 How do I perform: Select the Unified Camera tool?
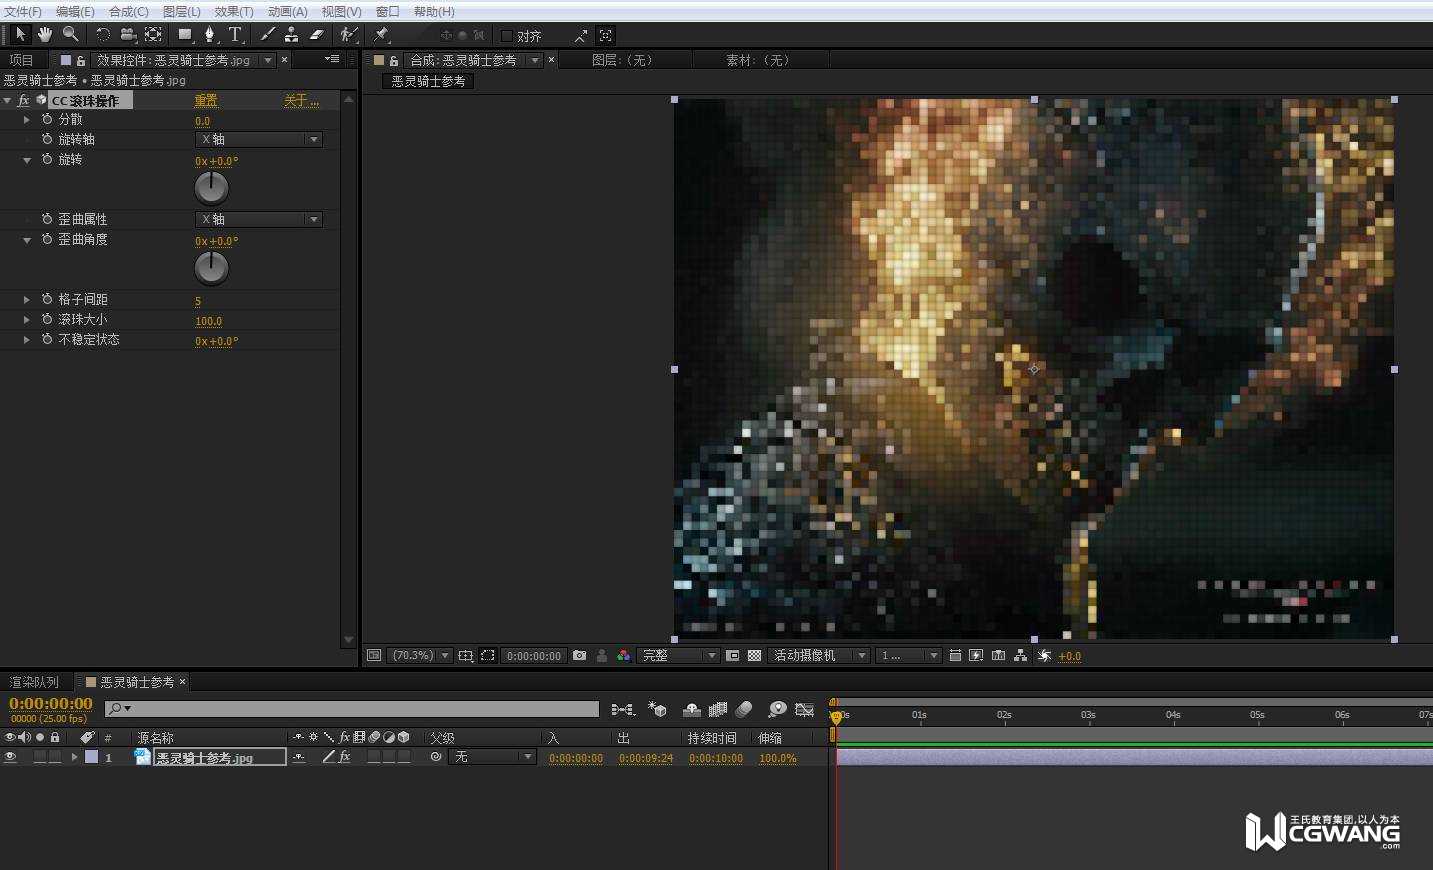128,34
